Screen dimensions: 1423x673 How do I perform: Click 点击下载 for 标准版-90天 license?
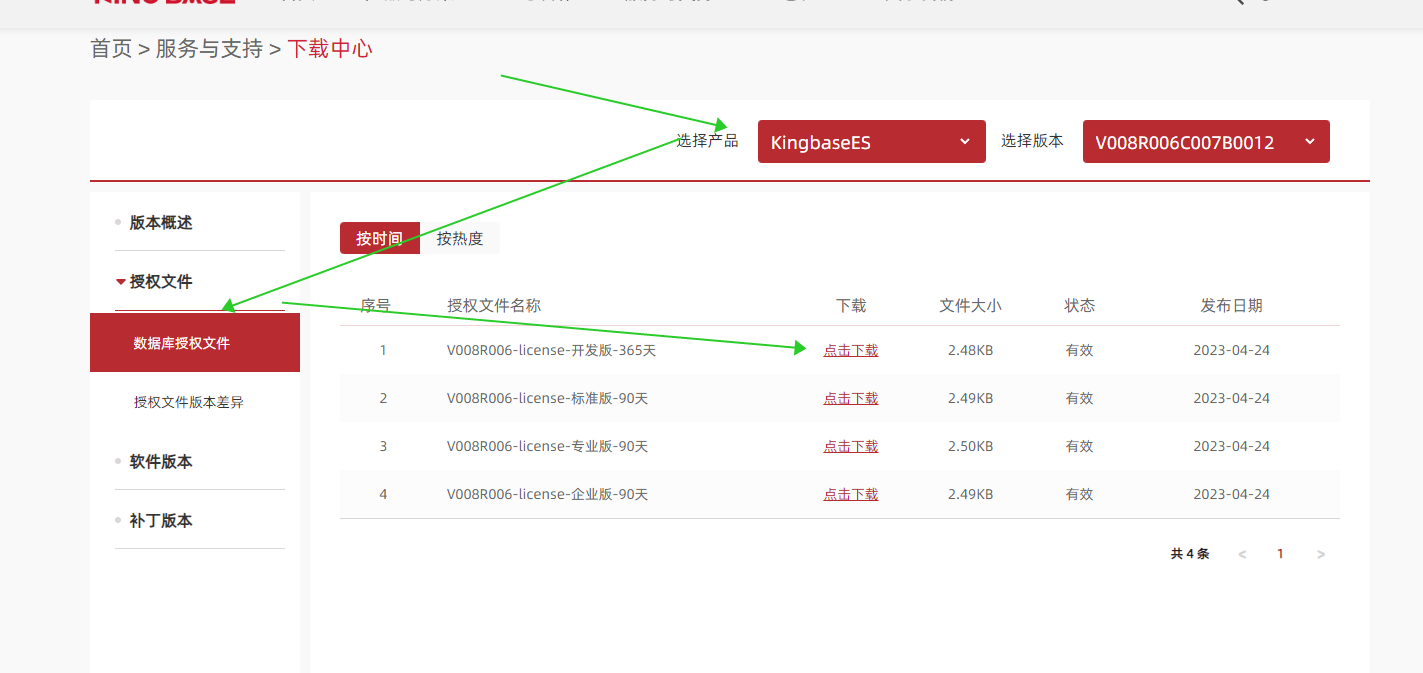click(851, 398)
